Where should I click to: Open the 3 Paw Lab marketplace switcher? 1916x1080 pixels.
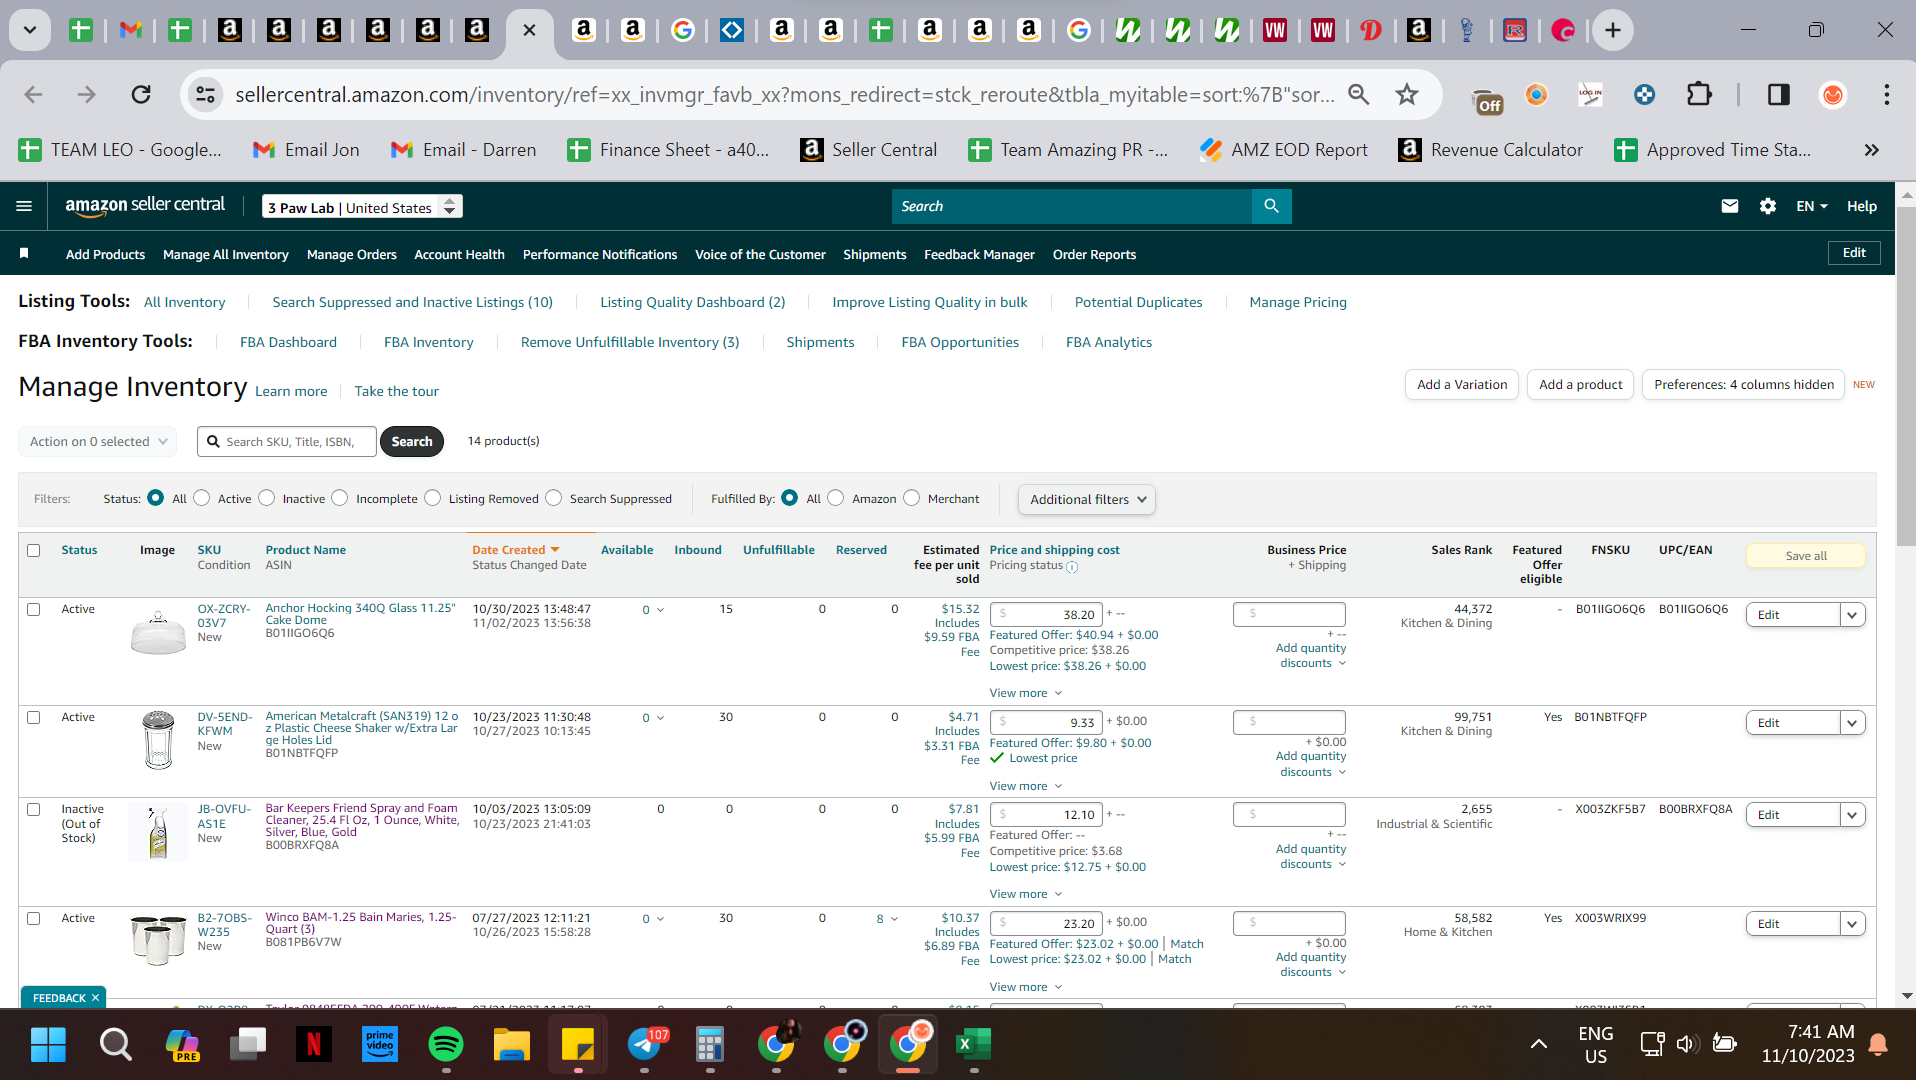click(x=362, y=207)
